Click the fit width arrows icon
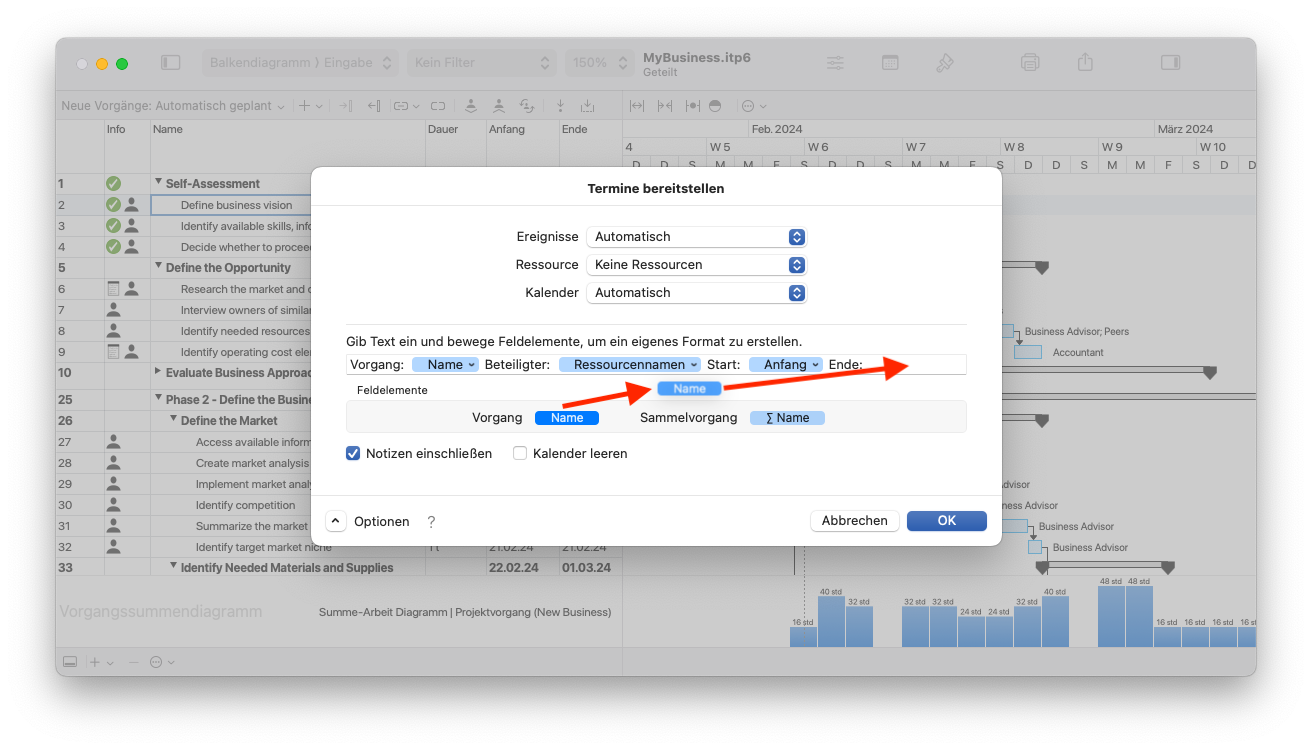This screenshot has width=1312, height=750. pos(637,105)
